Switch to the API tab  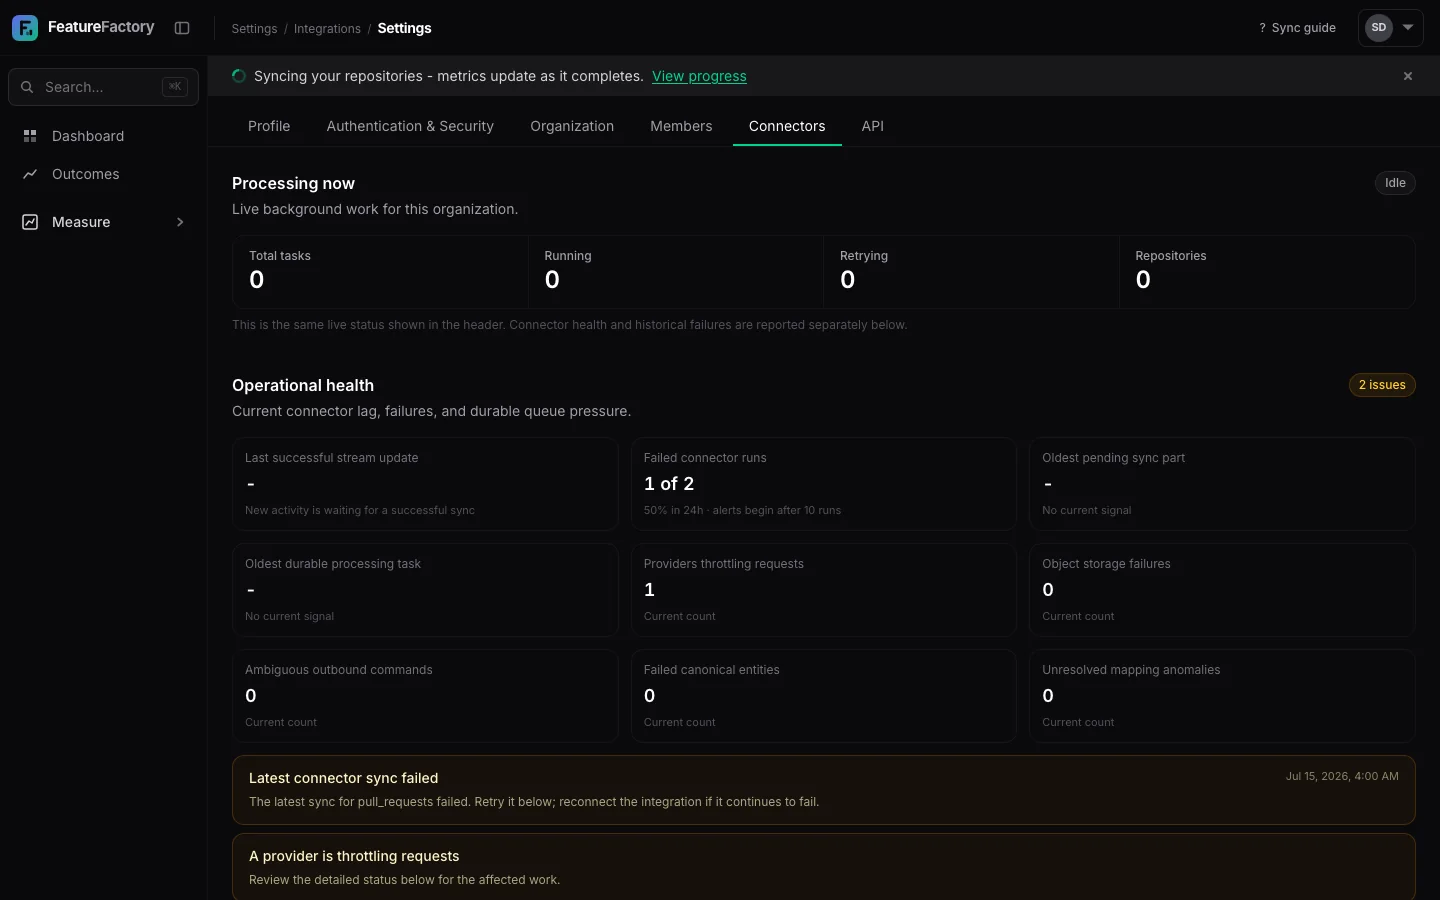coord(873,126)
